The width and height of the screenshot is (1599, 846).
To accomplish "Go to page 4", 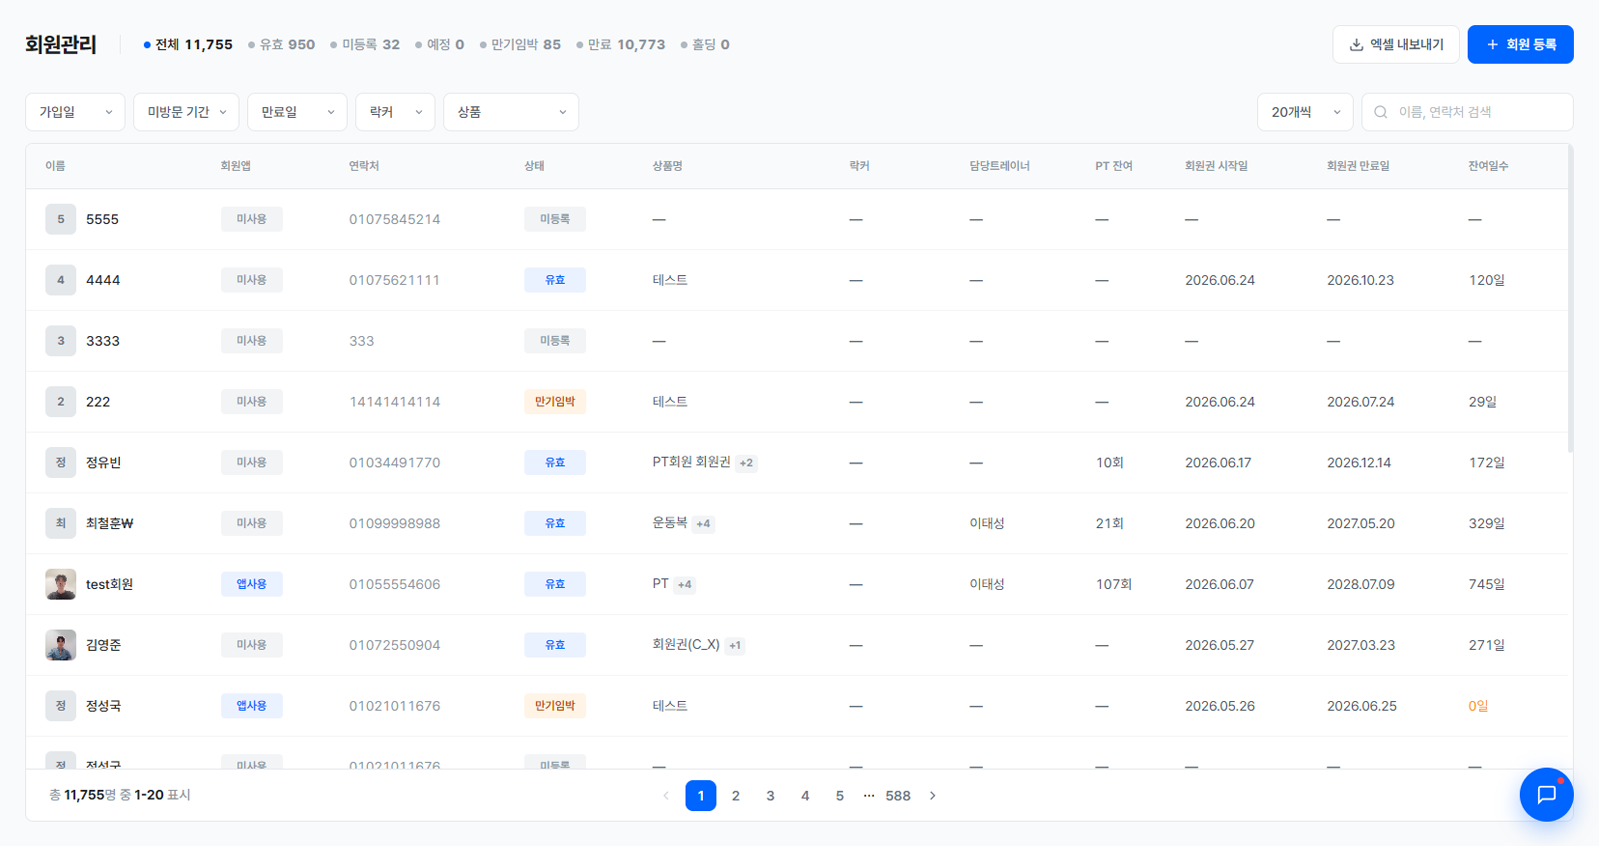I will (805, 796).
